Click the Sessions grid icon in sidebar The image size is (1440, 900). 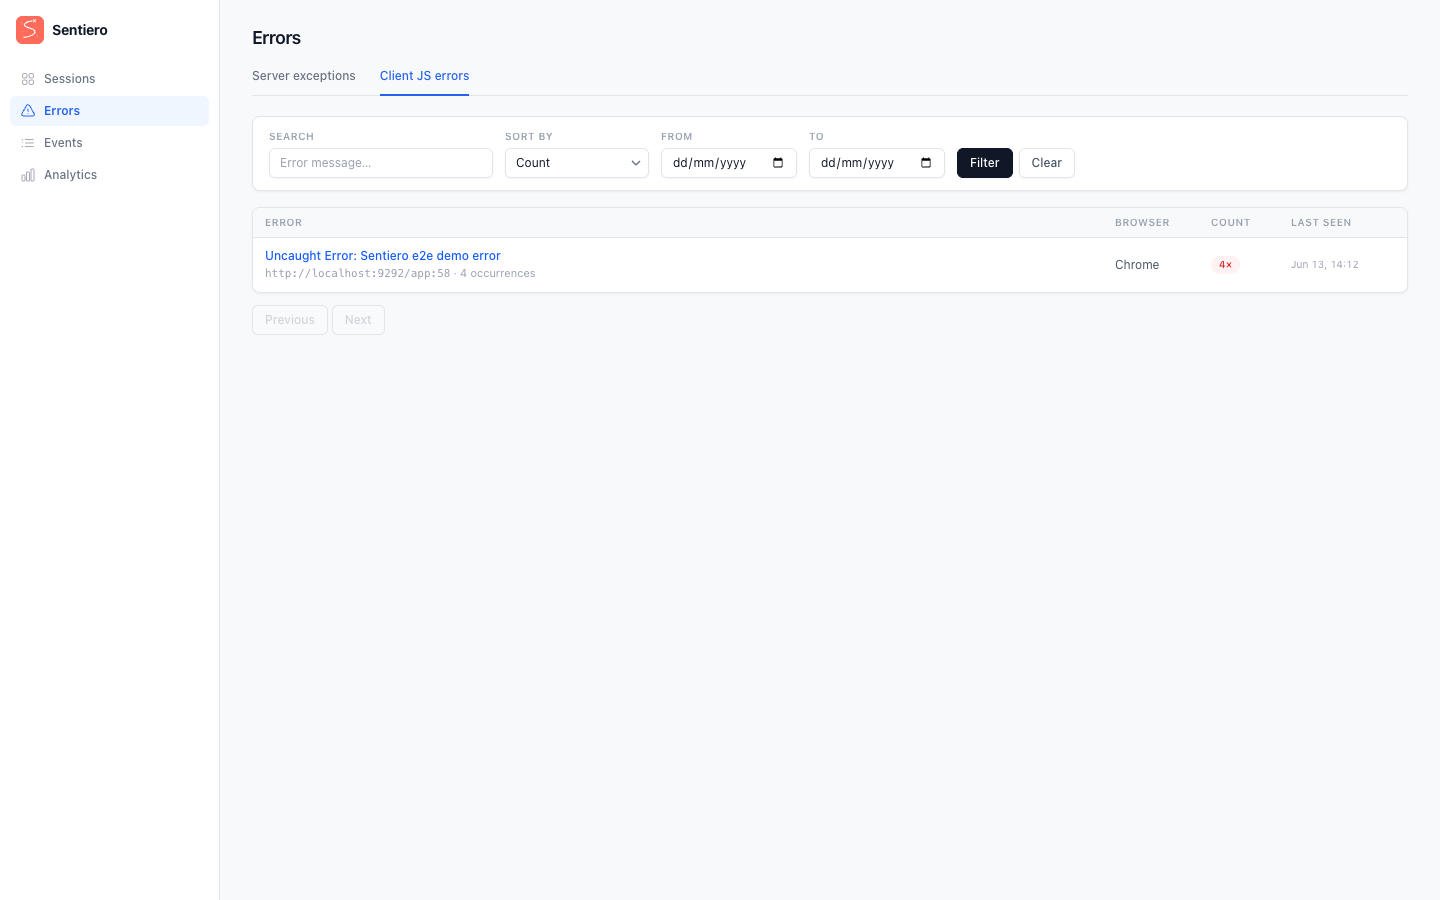coord(28,79)
